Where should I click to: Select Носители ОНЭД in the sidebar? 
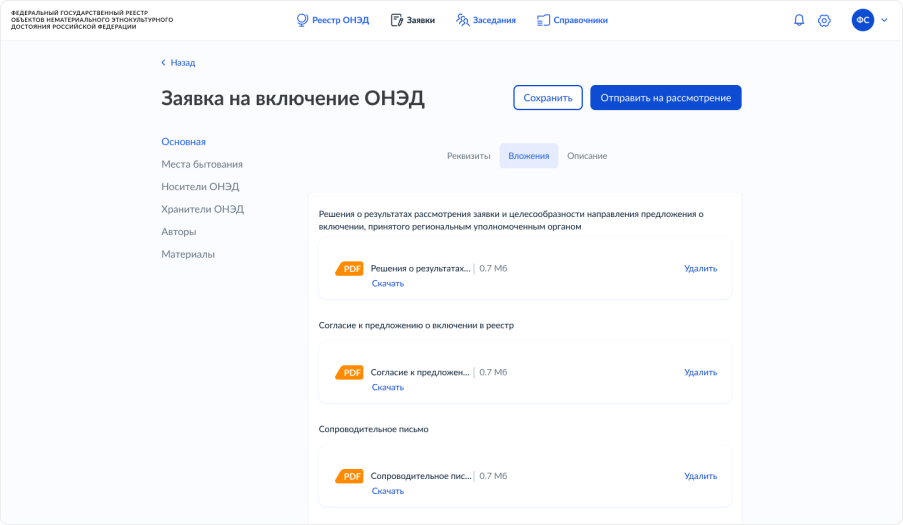point(200,187)
